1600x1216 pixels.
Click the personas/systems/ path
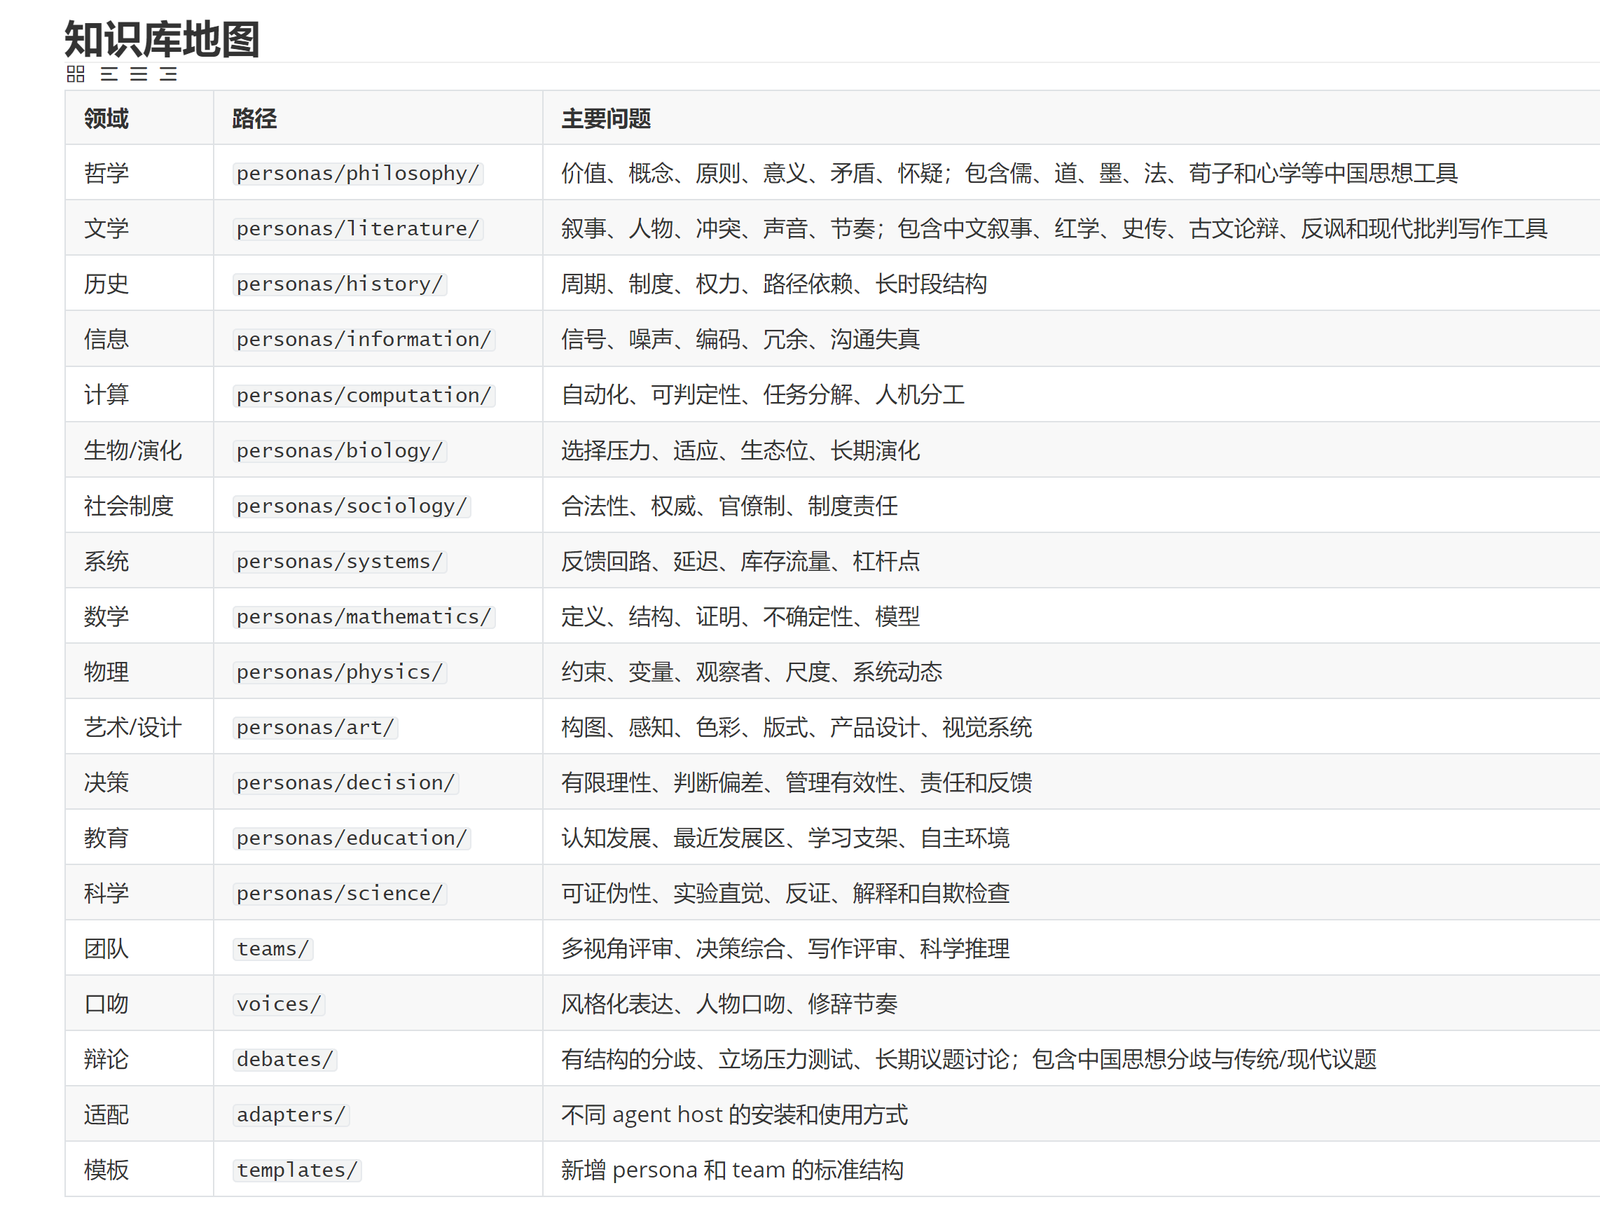[x=340, y=561]
